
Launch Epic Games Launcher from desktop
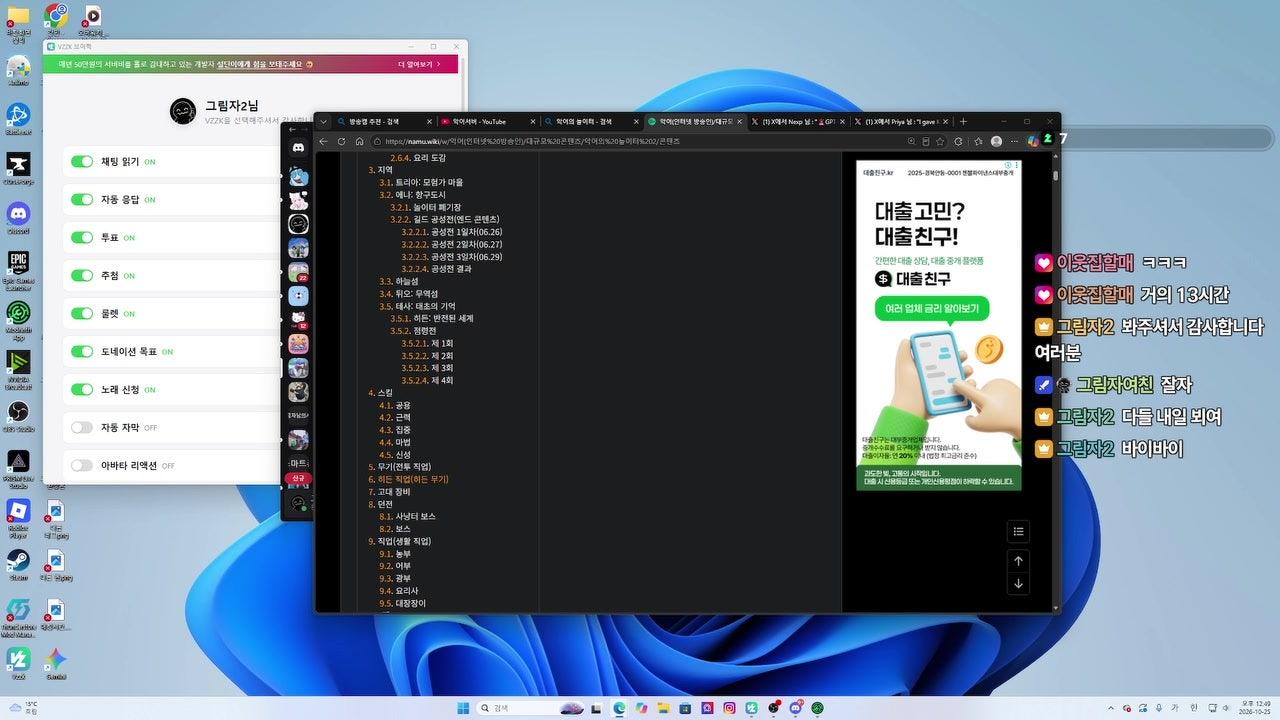(18, 269)
